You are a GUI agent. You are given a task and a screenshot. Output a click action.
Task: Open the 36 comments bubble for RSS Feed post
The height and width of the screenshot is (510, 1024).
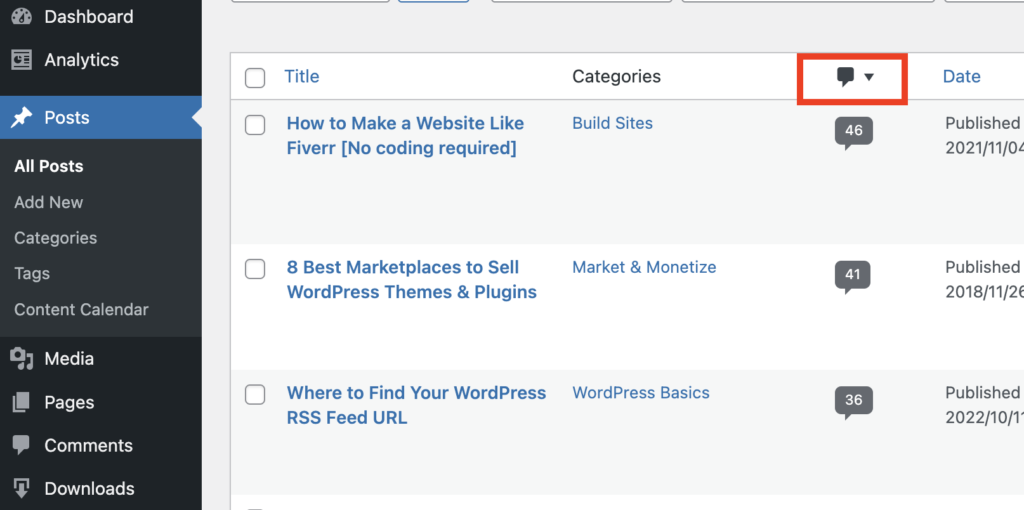(x=854, y=402)
